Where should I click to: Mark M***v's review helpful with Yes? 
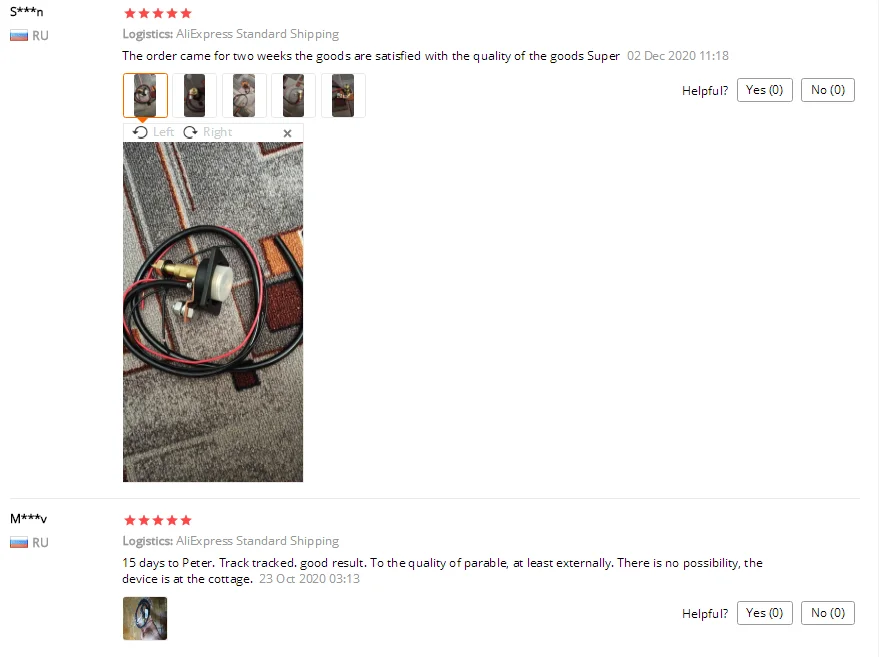tap(765, 613)
